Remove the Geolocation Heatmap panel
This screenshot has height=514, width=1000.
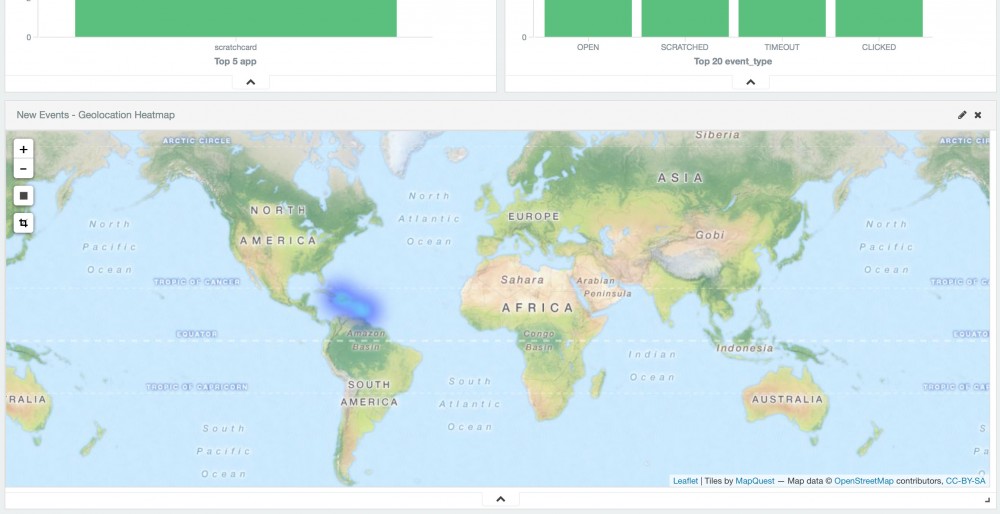(x=978, y=115)
